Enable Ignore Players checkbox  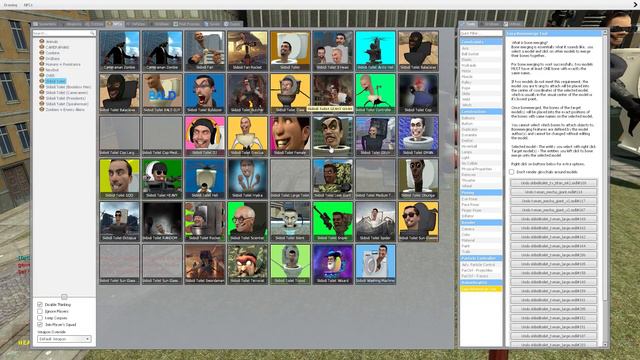pos(40,311)
